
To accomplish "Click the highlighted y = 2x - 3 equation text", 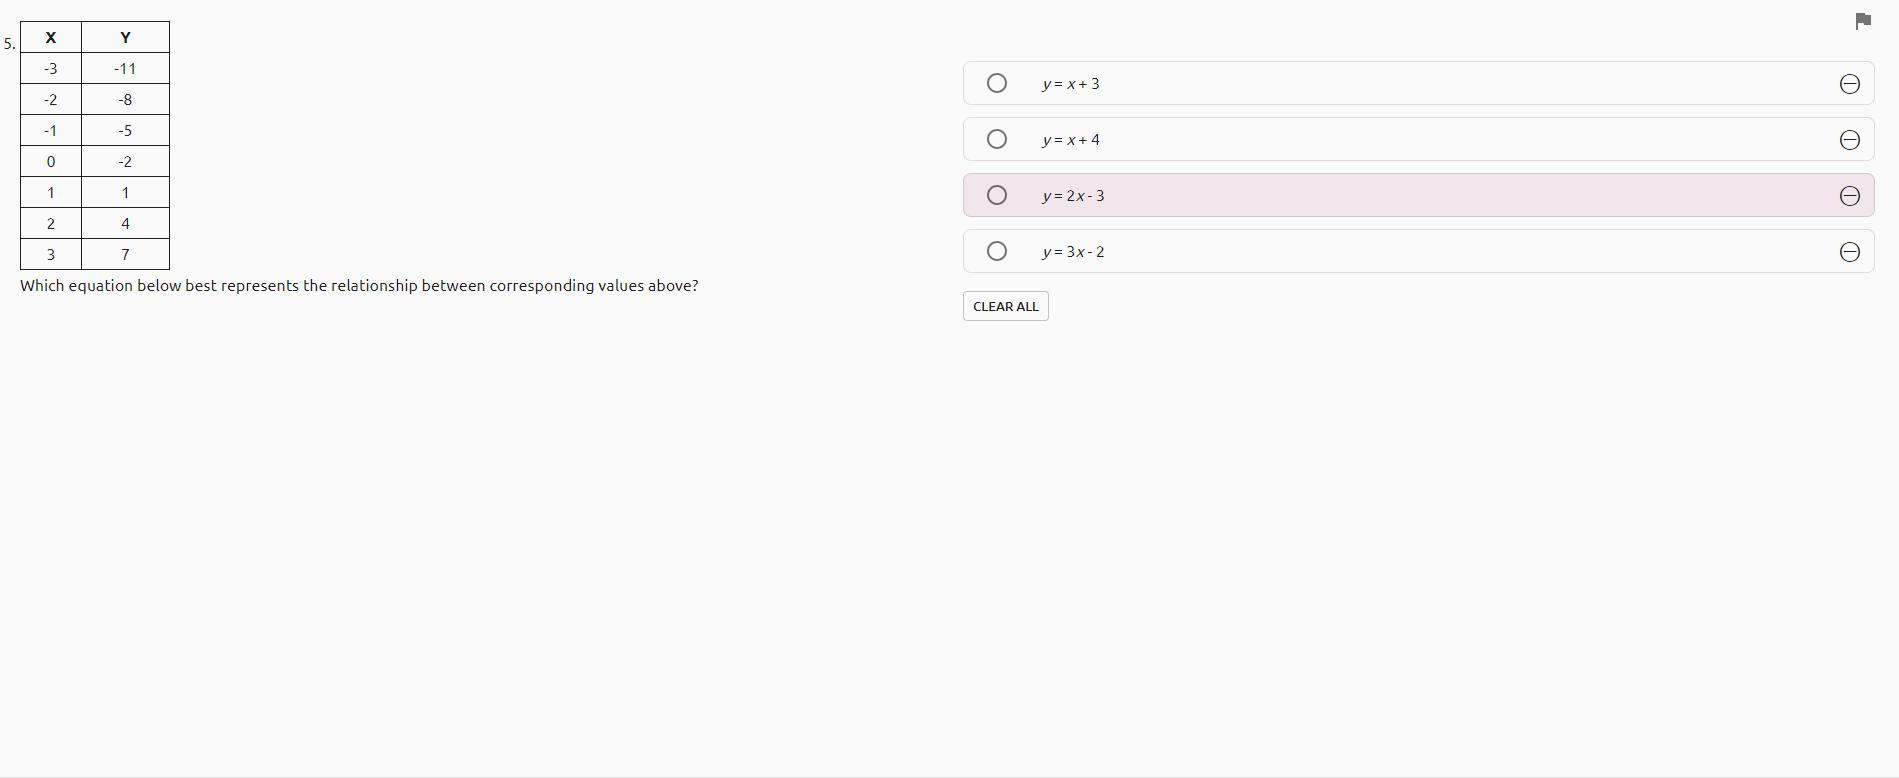I will 1073,196.
